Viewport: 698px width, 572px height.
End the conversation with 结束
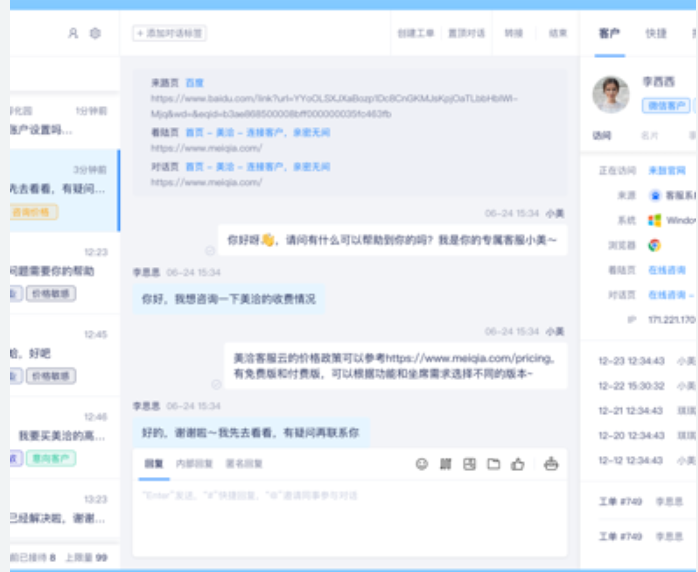click(557, 33)
